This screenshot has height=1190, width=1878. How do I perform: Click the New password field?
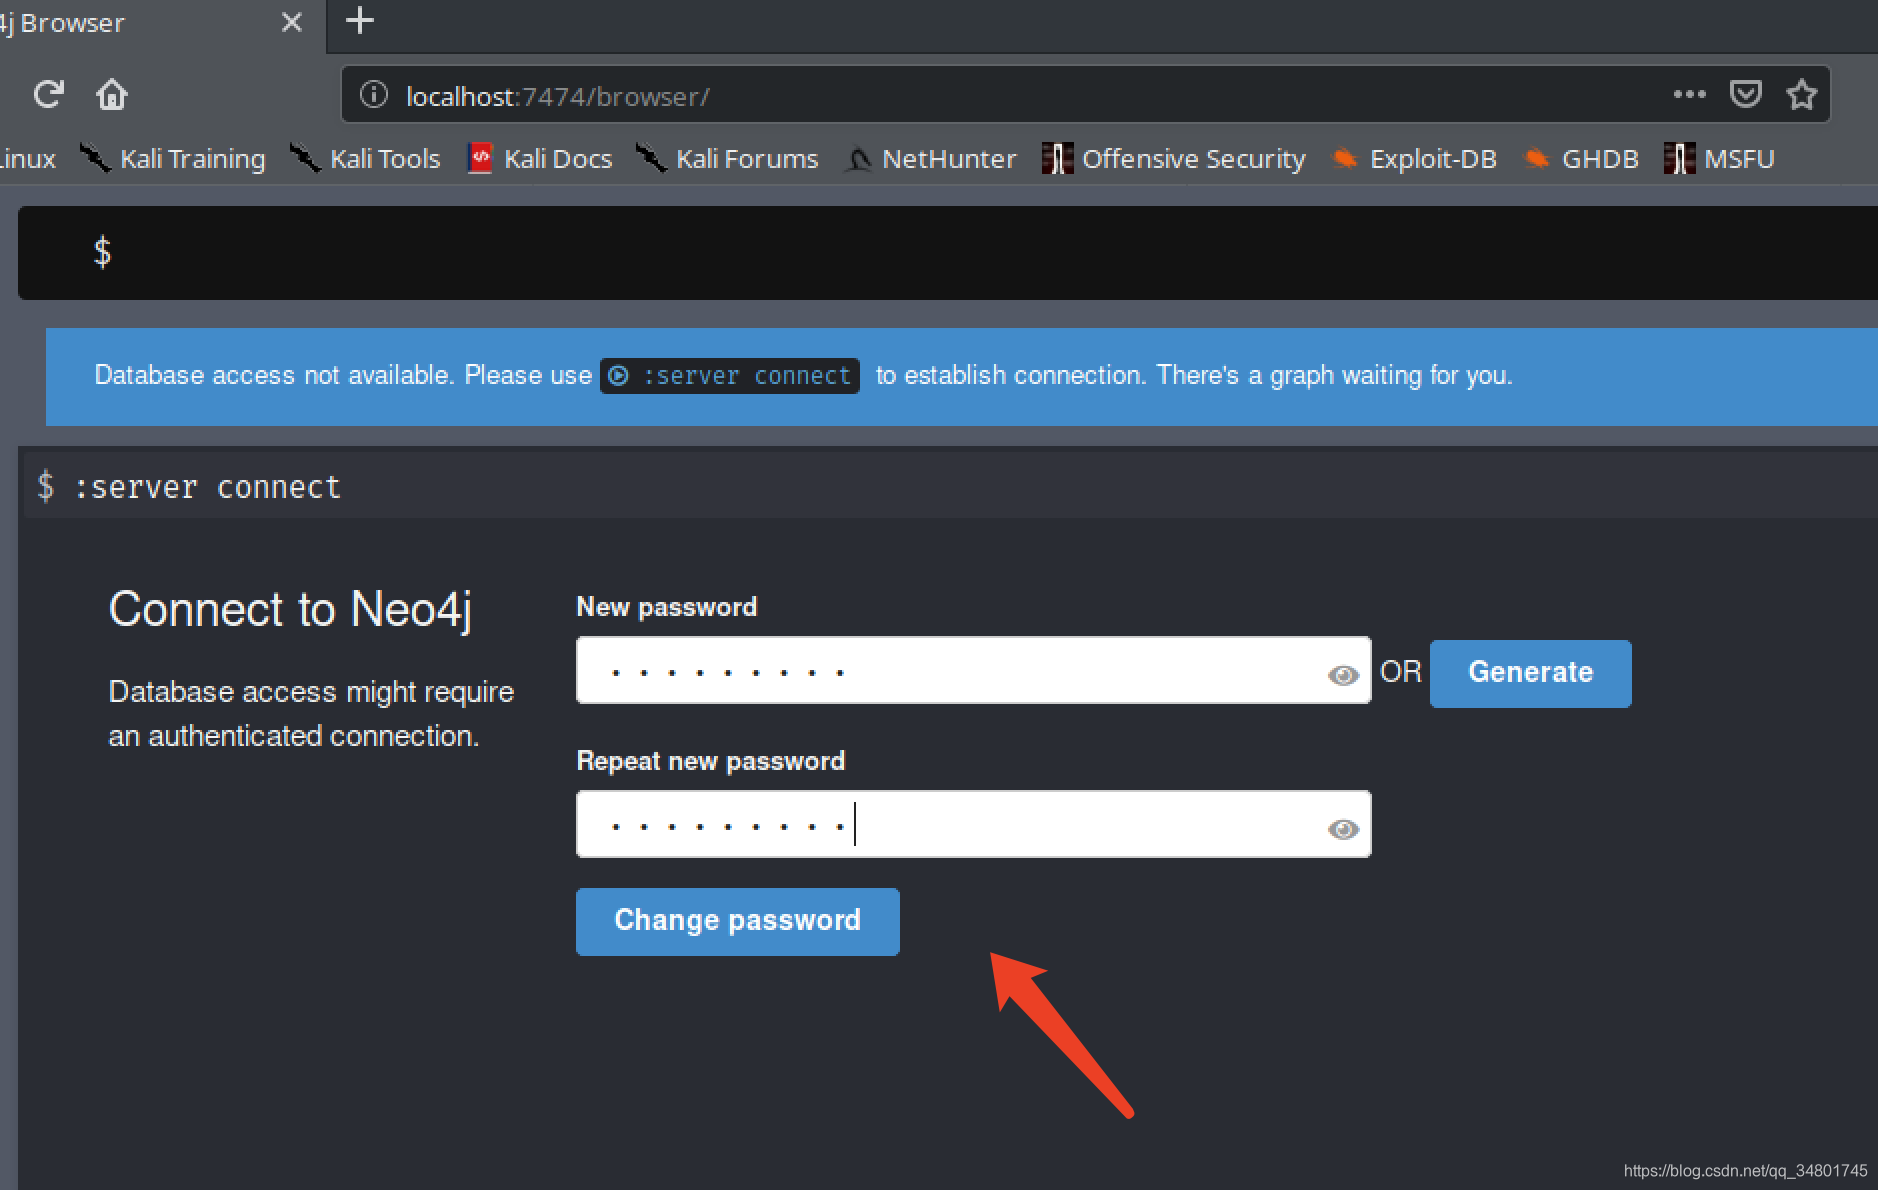973,670
